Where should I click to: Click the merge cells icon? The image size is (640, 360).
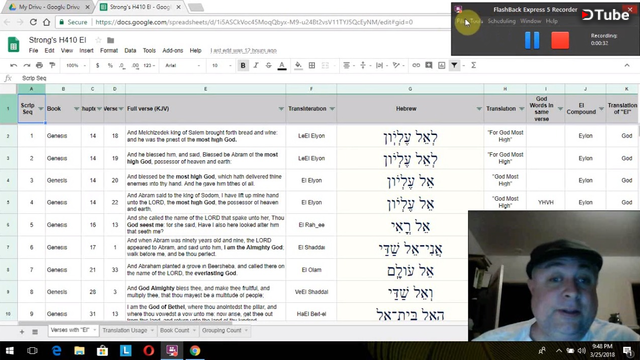coord(325,65)
